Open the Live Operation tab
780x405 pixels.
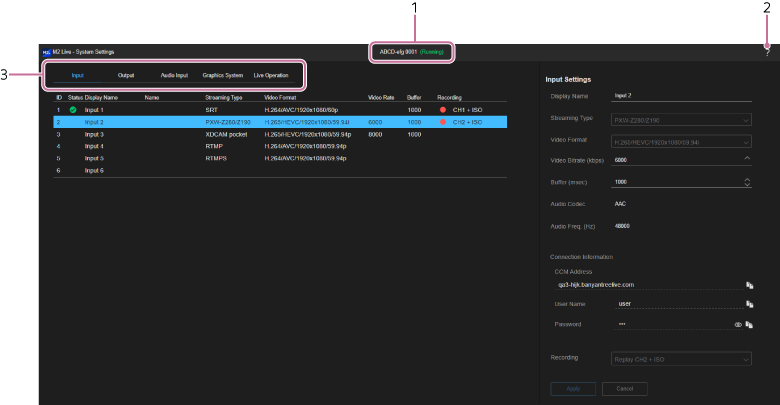pos(271,76)
